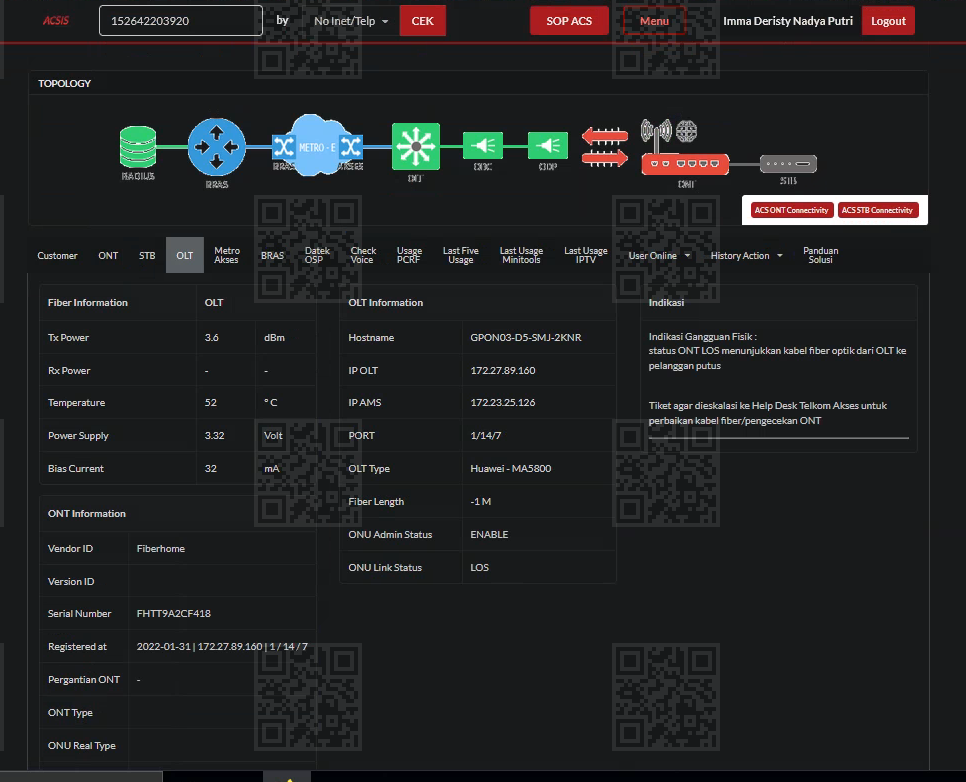The width and height of the screenshot is (966, 782).
Task: Click the CEK button
Action: [x=423, y=21]
